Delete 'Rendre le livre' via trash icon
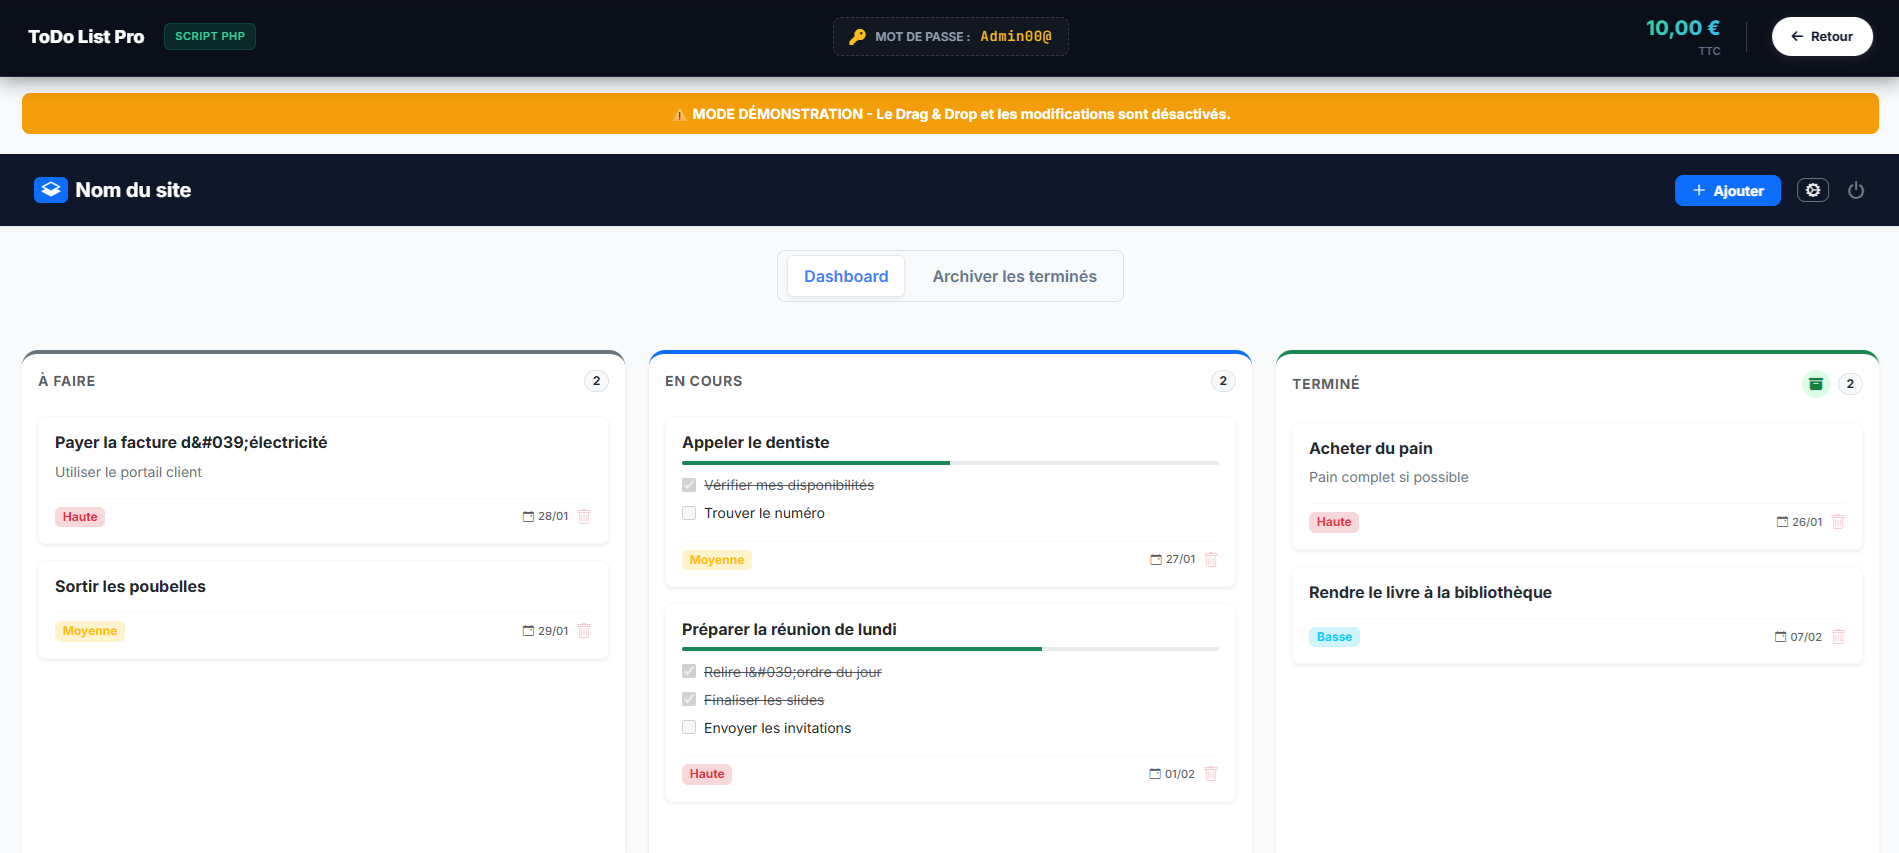This screenshot has width=1899, height=853. [x=1838, y=637]
